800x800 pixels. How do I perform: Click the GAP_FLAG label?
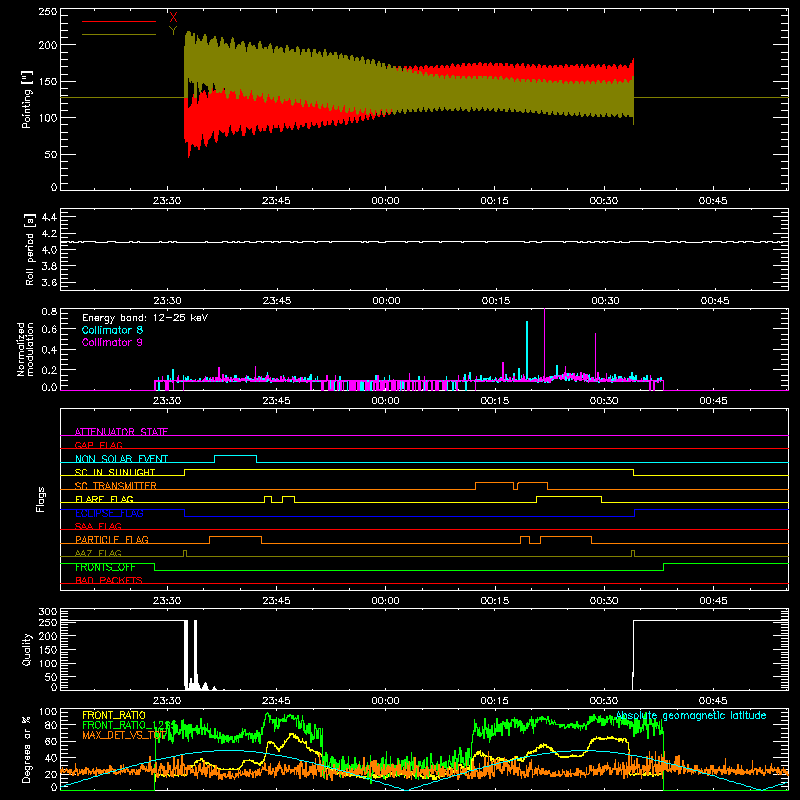click(x=98, y=445)
